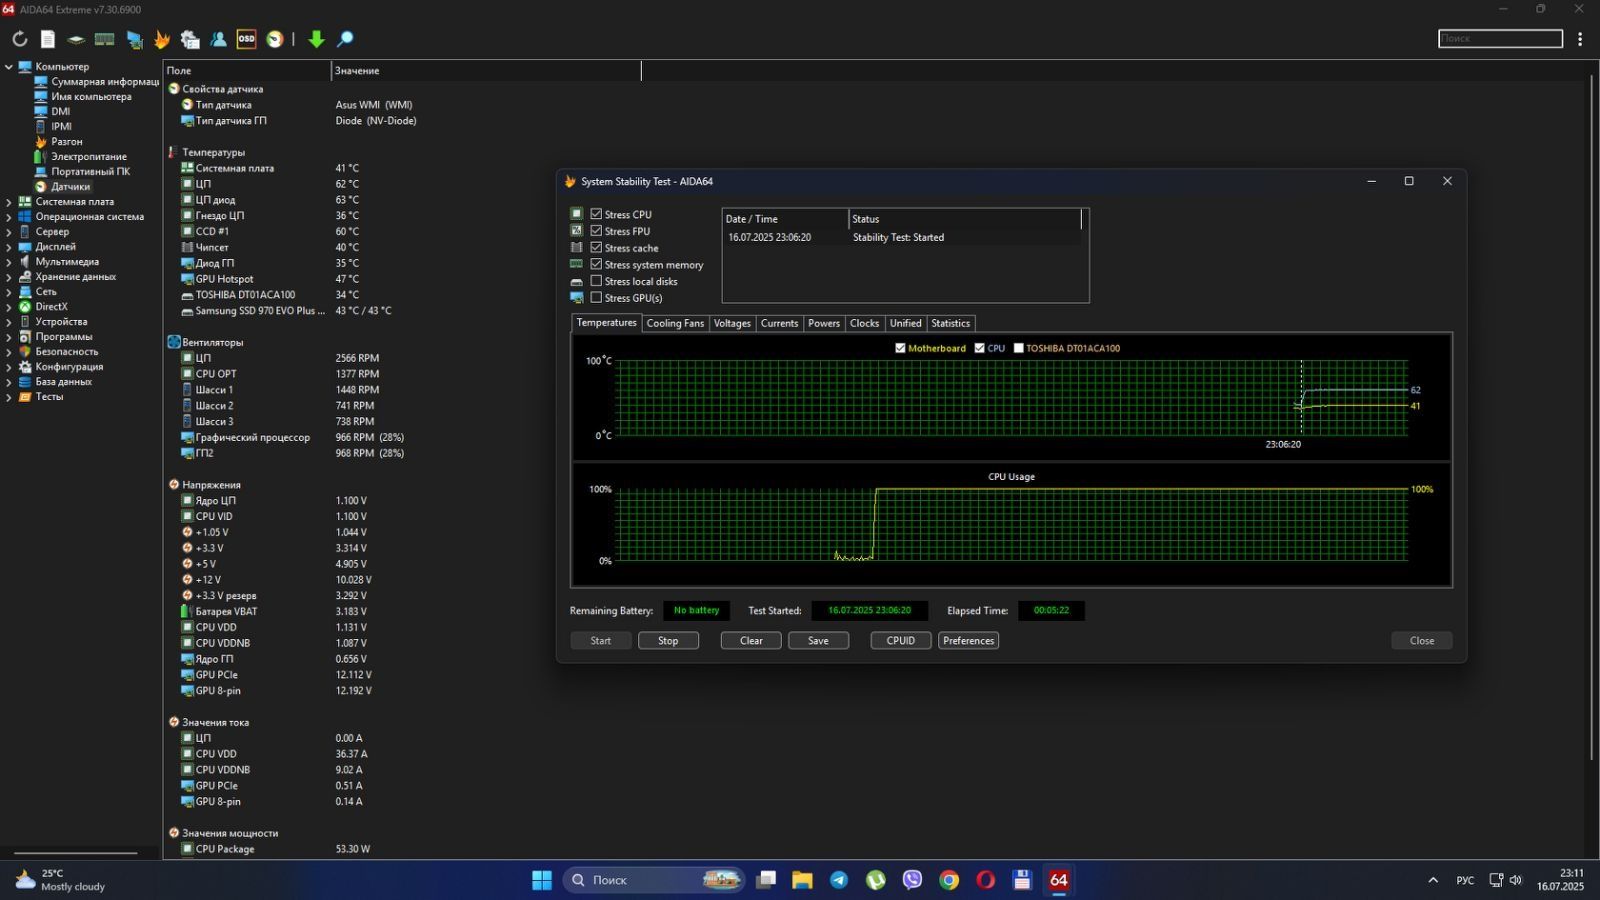The width and height of the screenshot is (1600, 900).
Task: Open the network audit toolbar icon
Action: coord(134,39)
